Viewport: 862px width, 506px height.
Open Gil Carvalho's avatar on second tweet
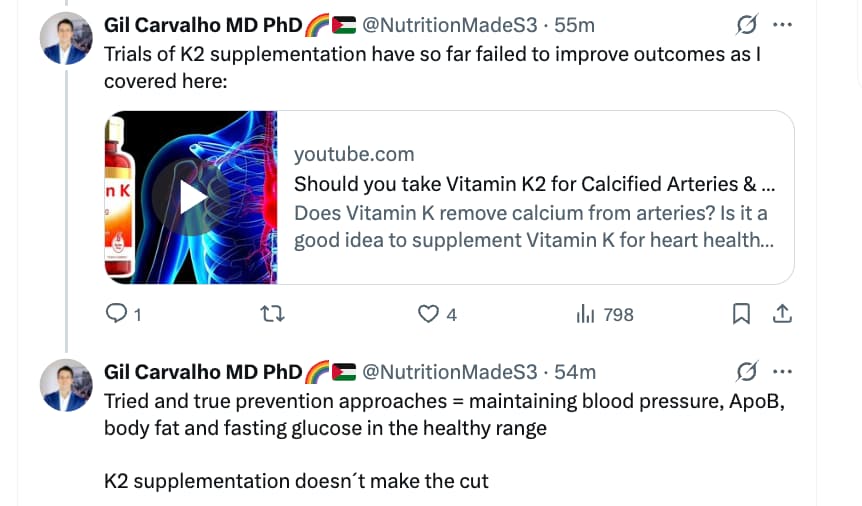pyautogui.click(x=66, y=386)
